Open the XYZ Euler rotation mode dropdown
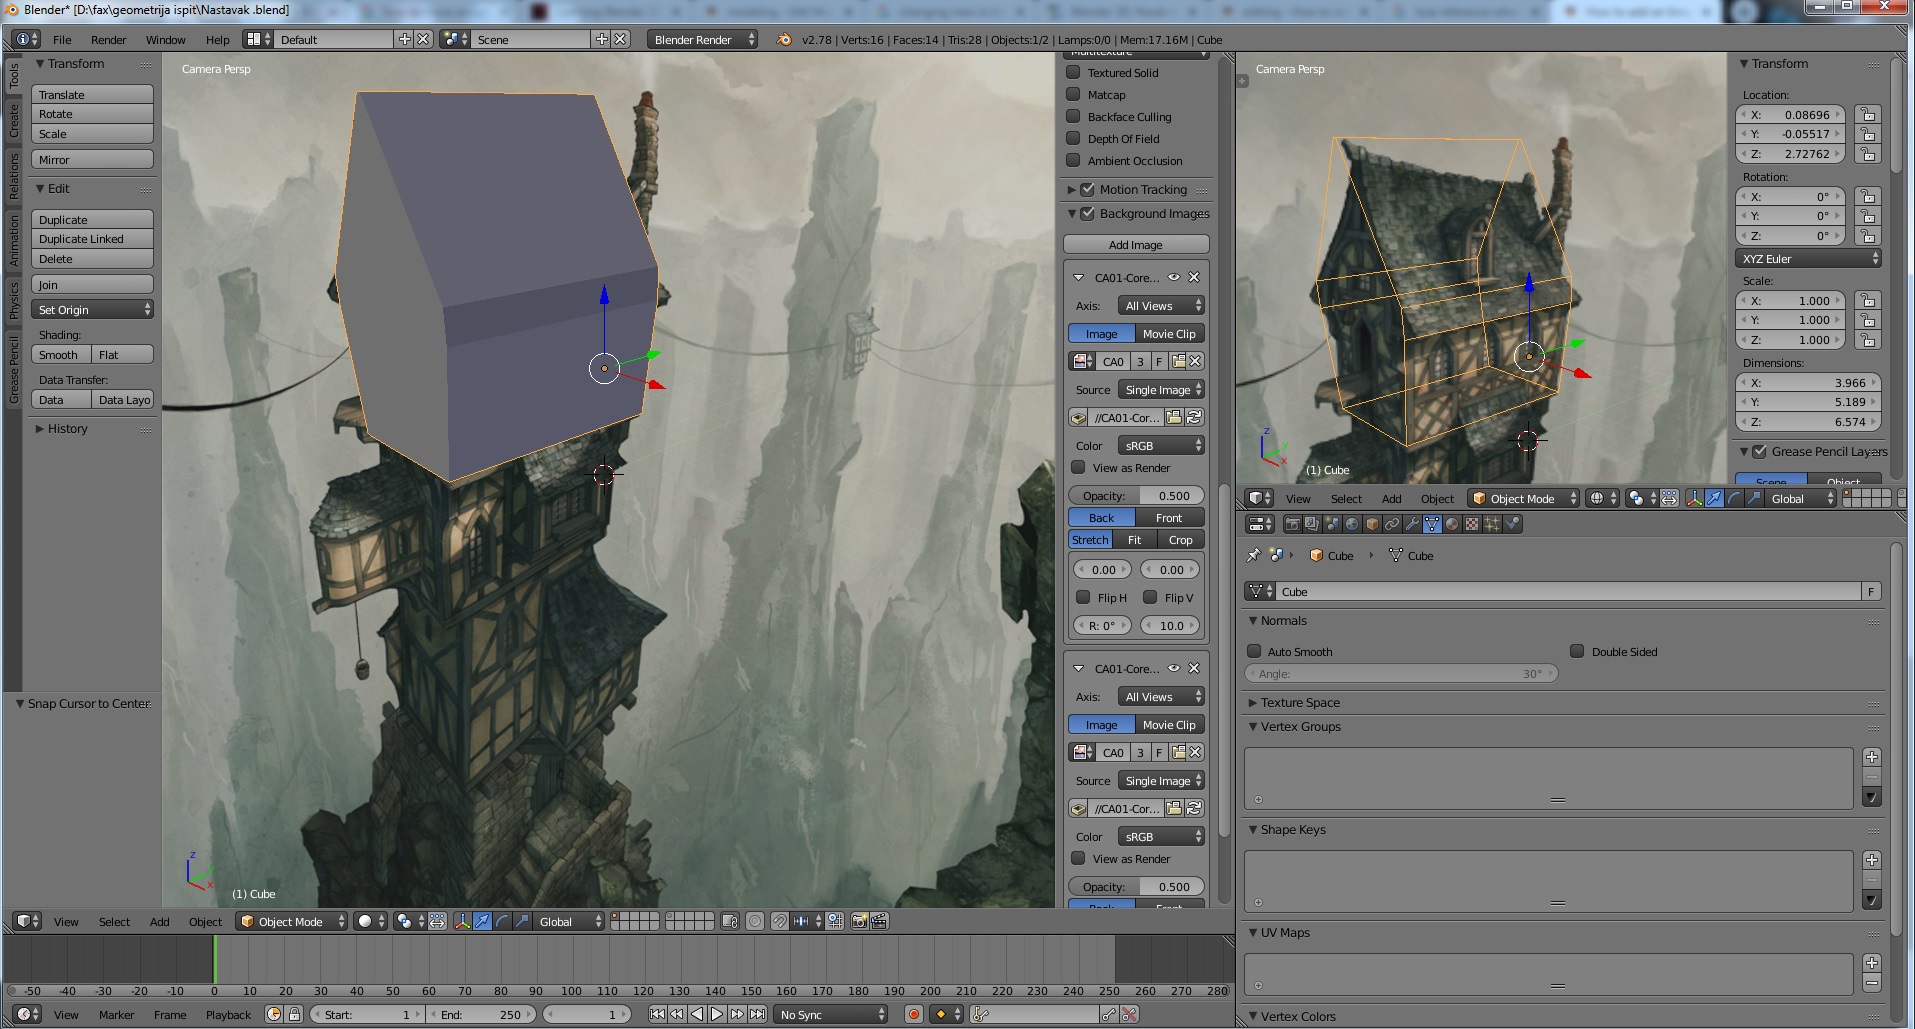The image size is (1915, 1029). pos(1808,258)
